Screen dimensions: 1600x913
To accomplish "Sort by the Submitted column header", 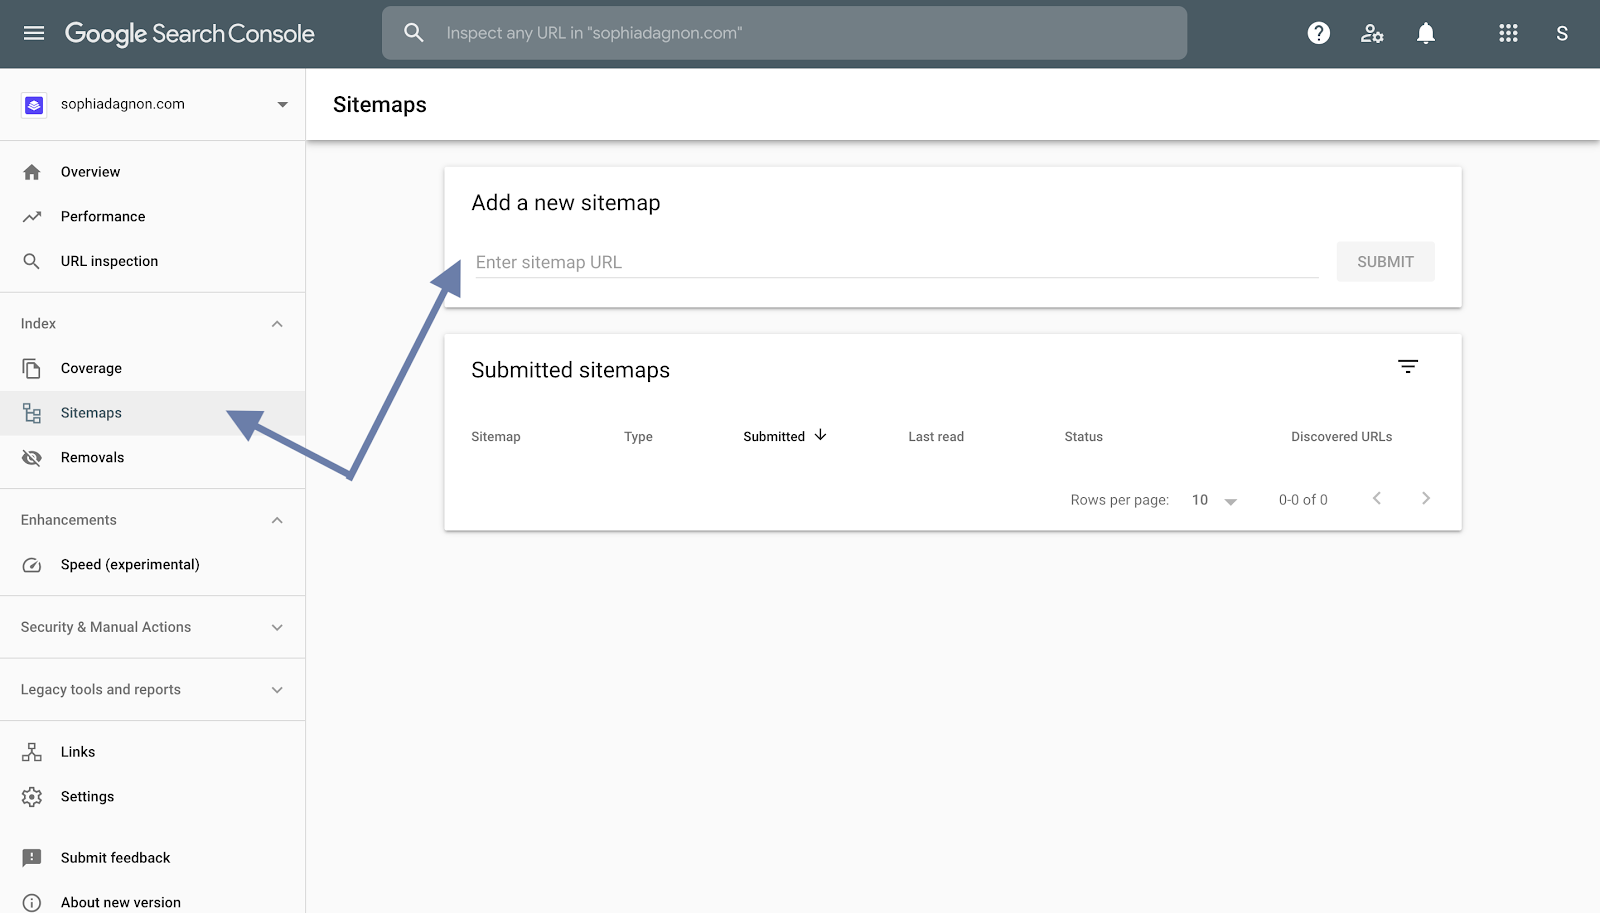I will point(774,437).
